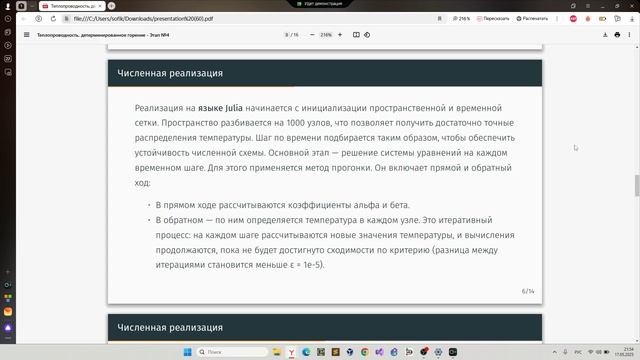Click the browser Back arrow
Screen dimensions: 640x360
[24, 19]
